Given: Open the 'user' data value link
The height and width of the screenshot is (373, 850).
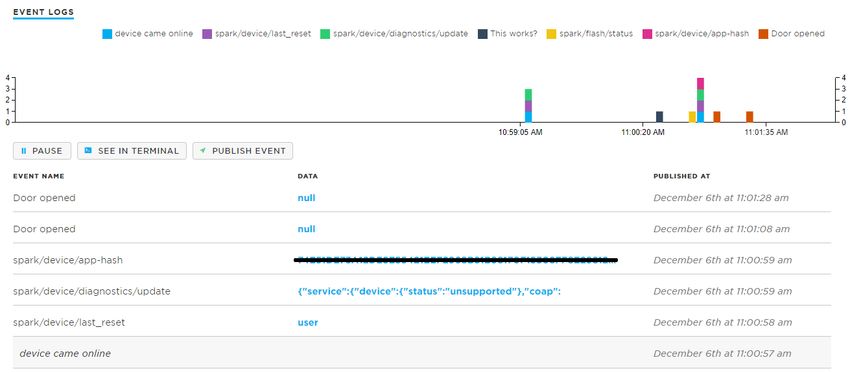Looking at the screenshot, I should coord(308,323).
